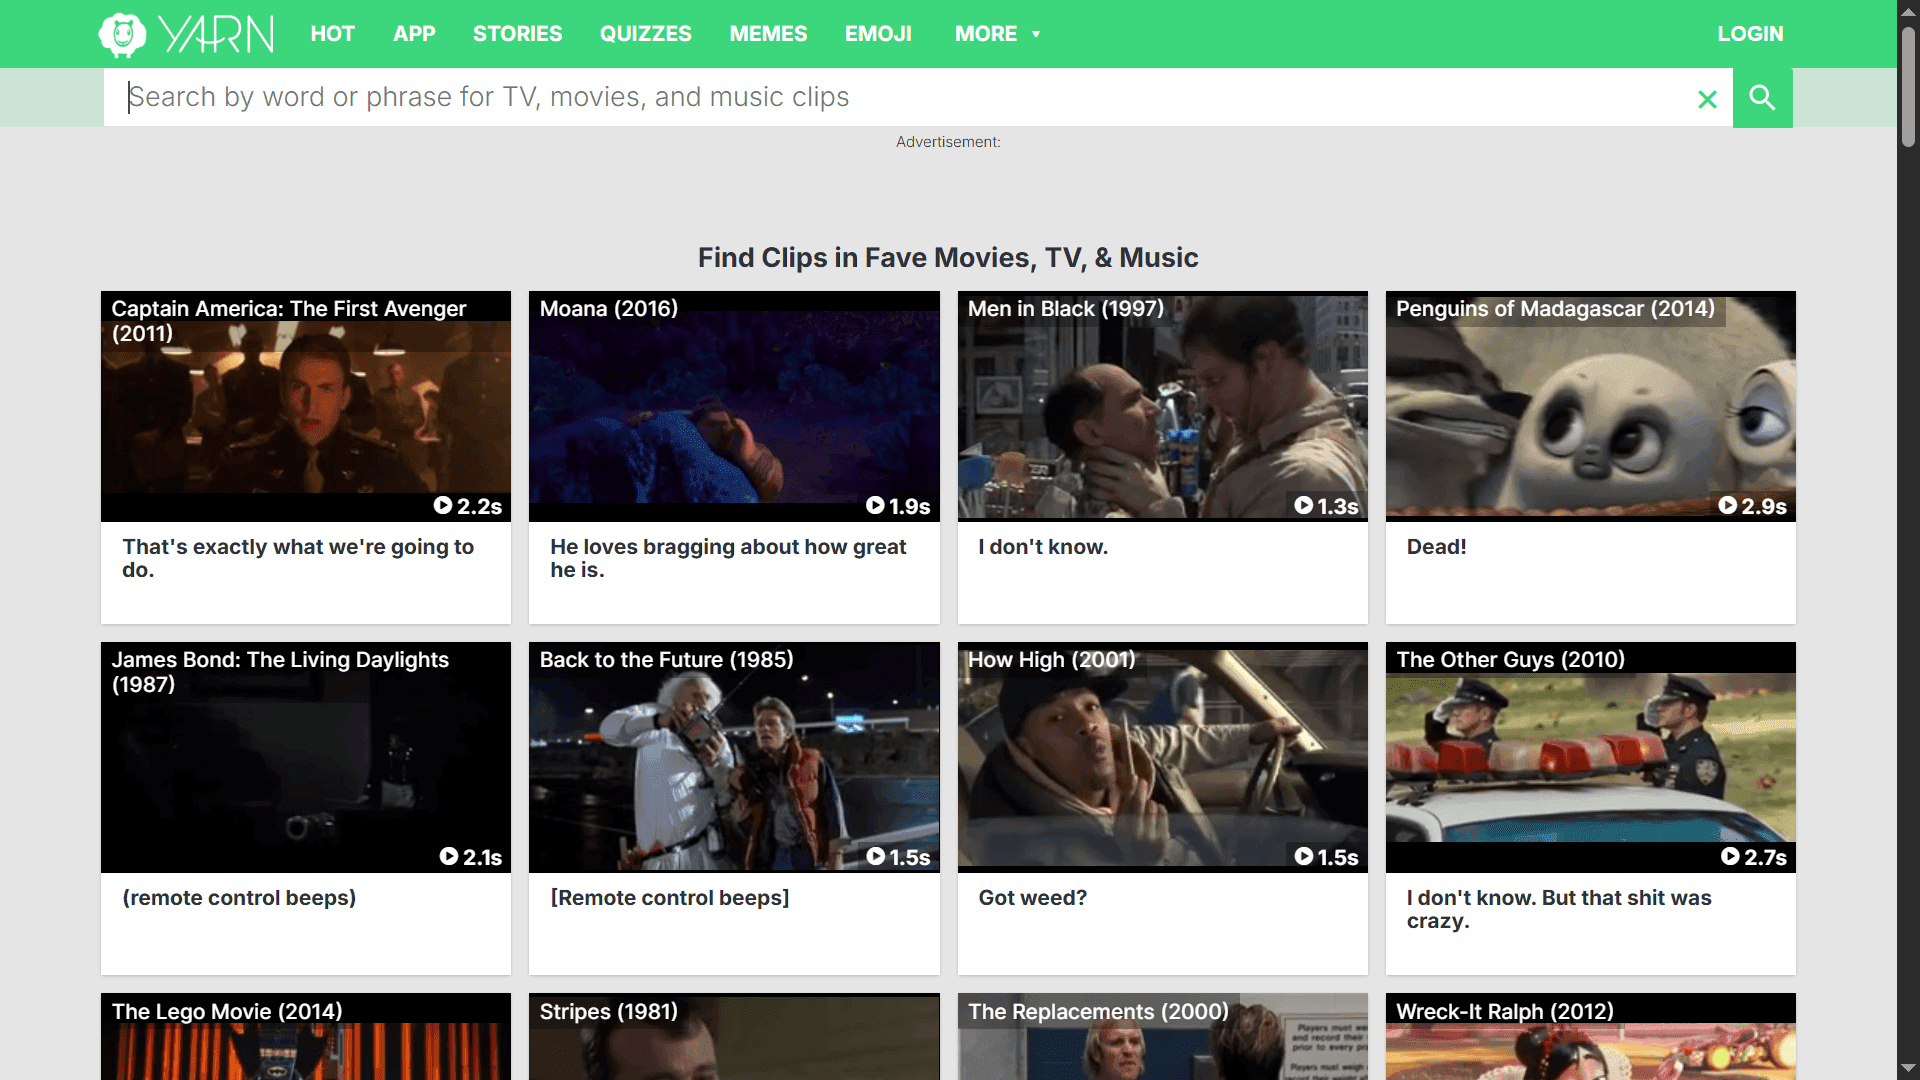This screenshot has width=1920, height=1080.
Task: Click the LOGIN link
Action: pyautogui.click(x=1750, y=34)
